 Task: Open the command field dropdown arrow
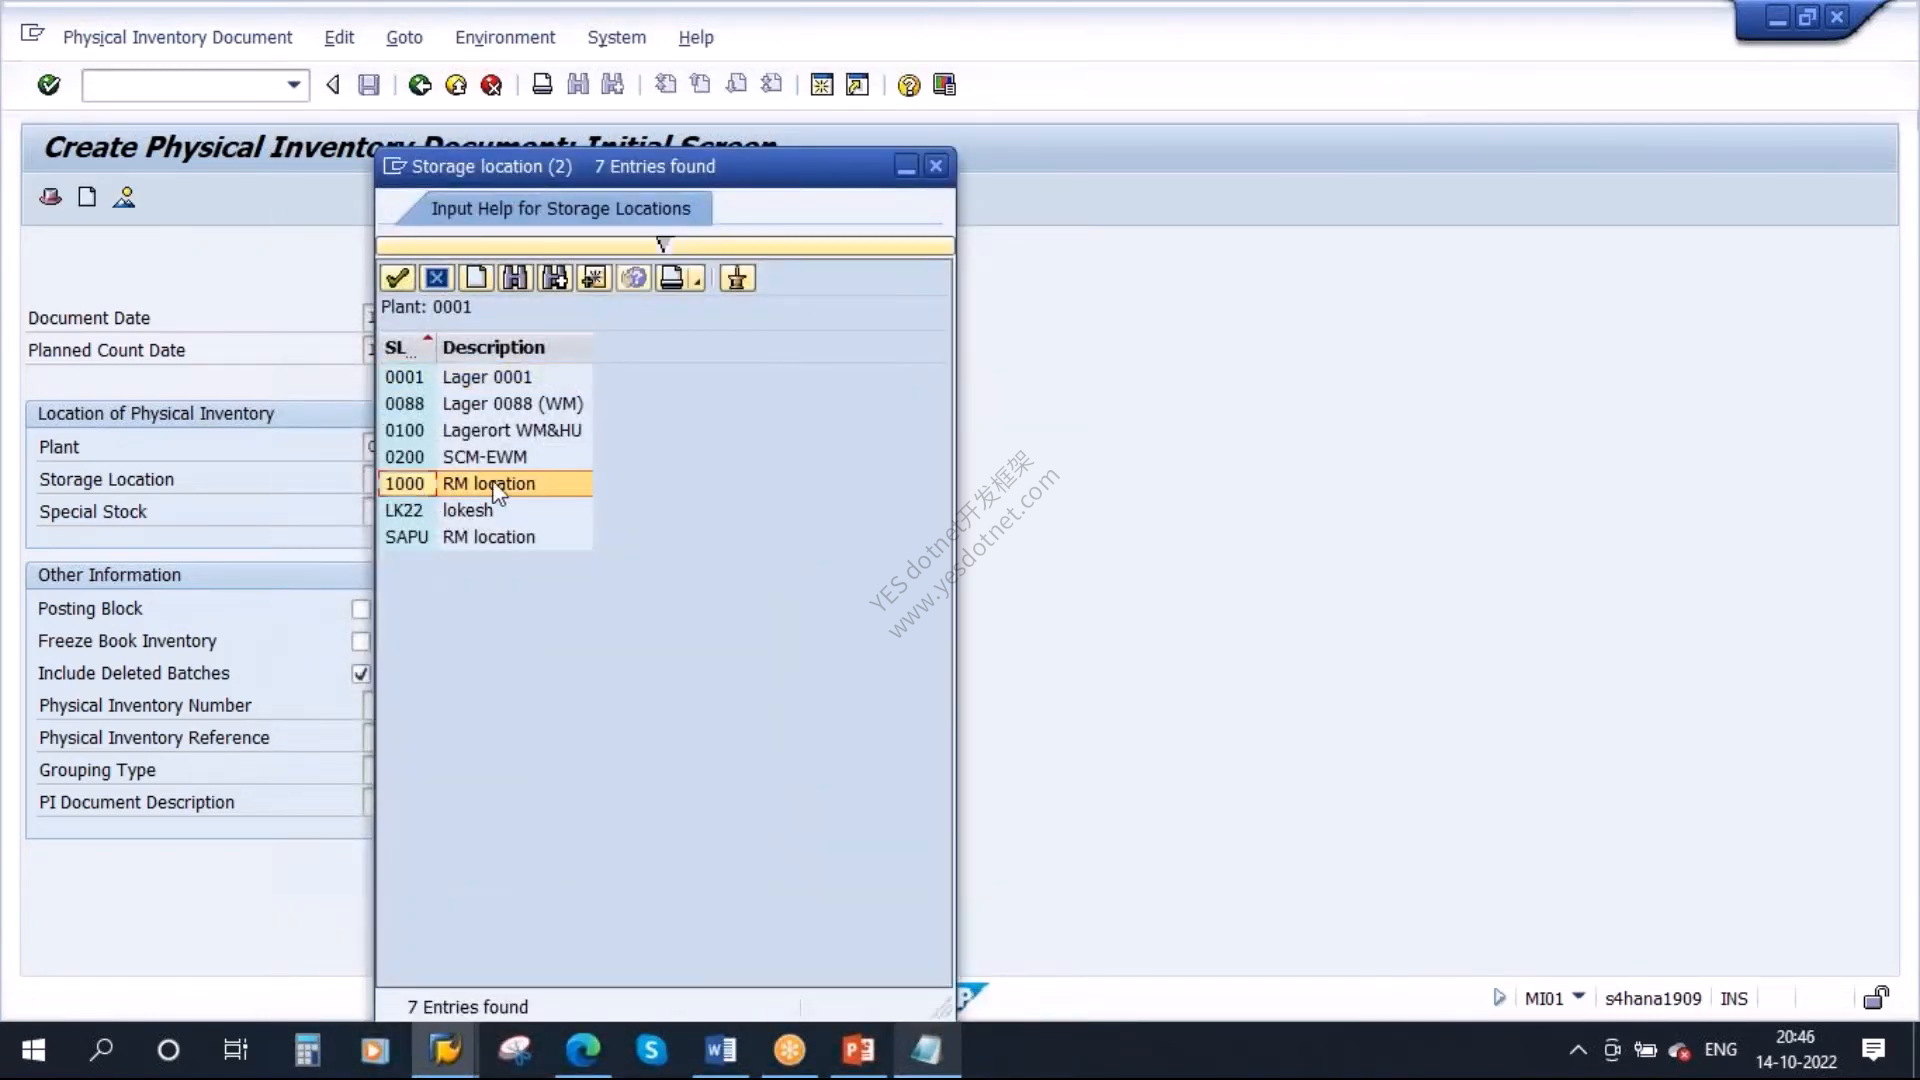pyautogui.click(x=293, y=85)
